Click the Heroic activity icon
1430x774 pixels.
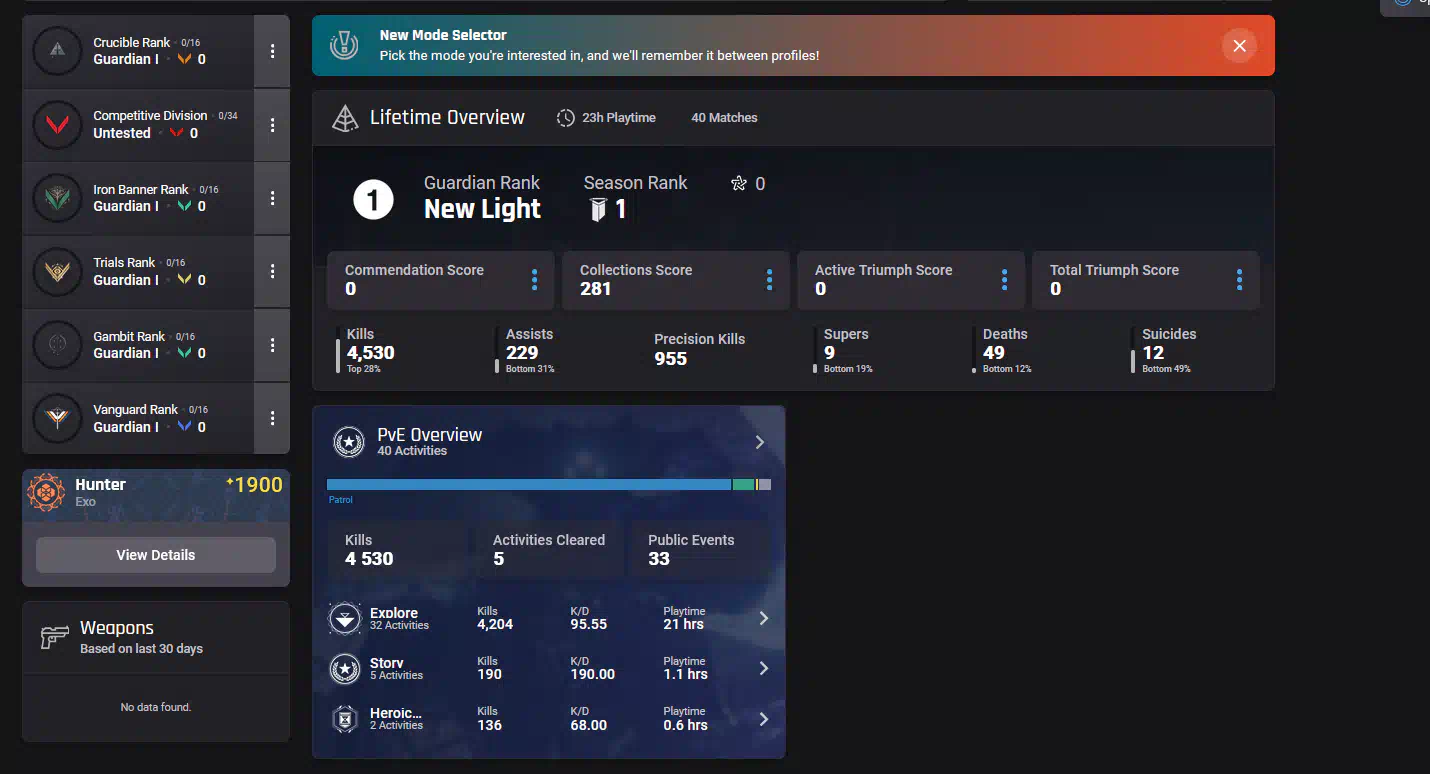[x=345, y=719]
